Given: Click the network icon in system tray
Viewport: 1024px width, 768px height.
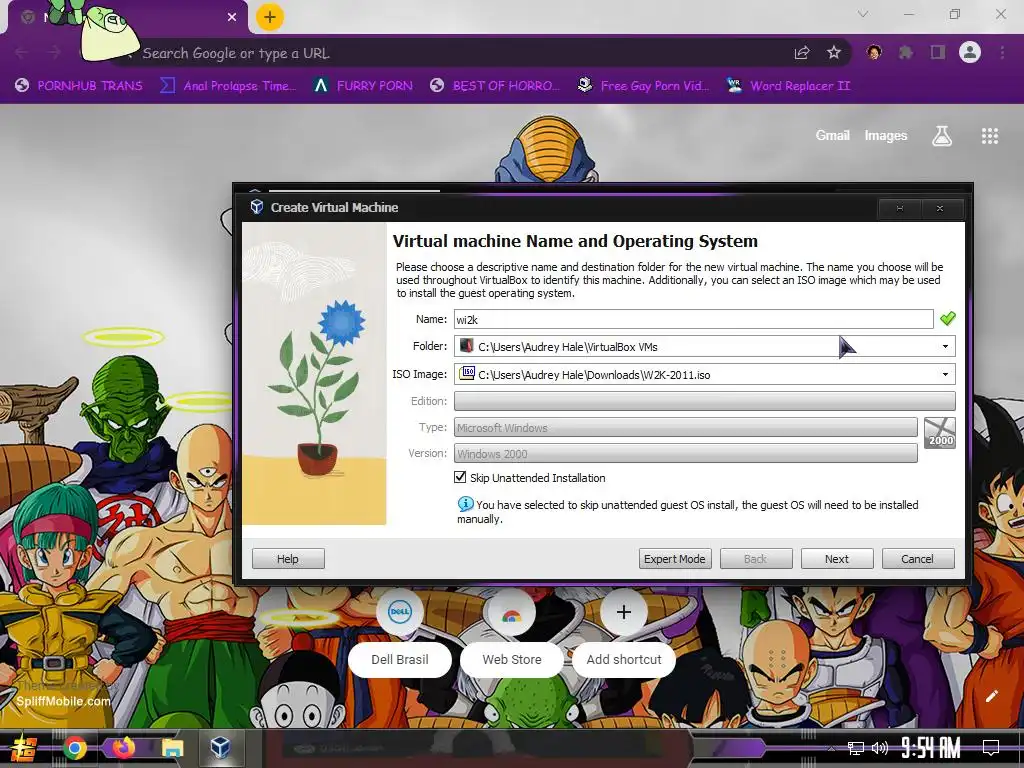Looking at the screenshot, I should (x=855, y=748).
